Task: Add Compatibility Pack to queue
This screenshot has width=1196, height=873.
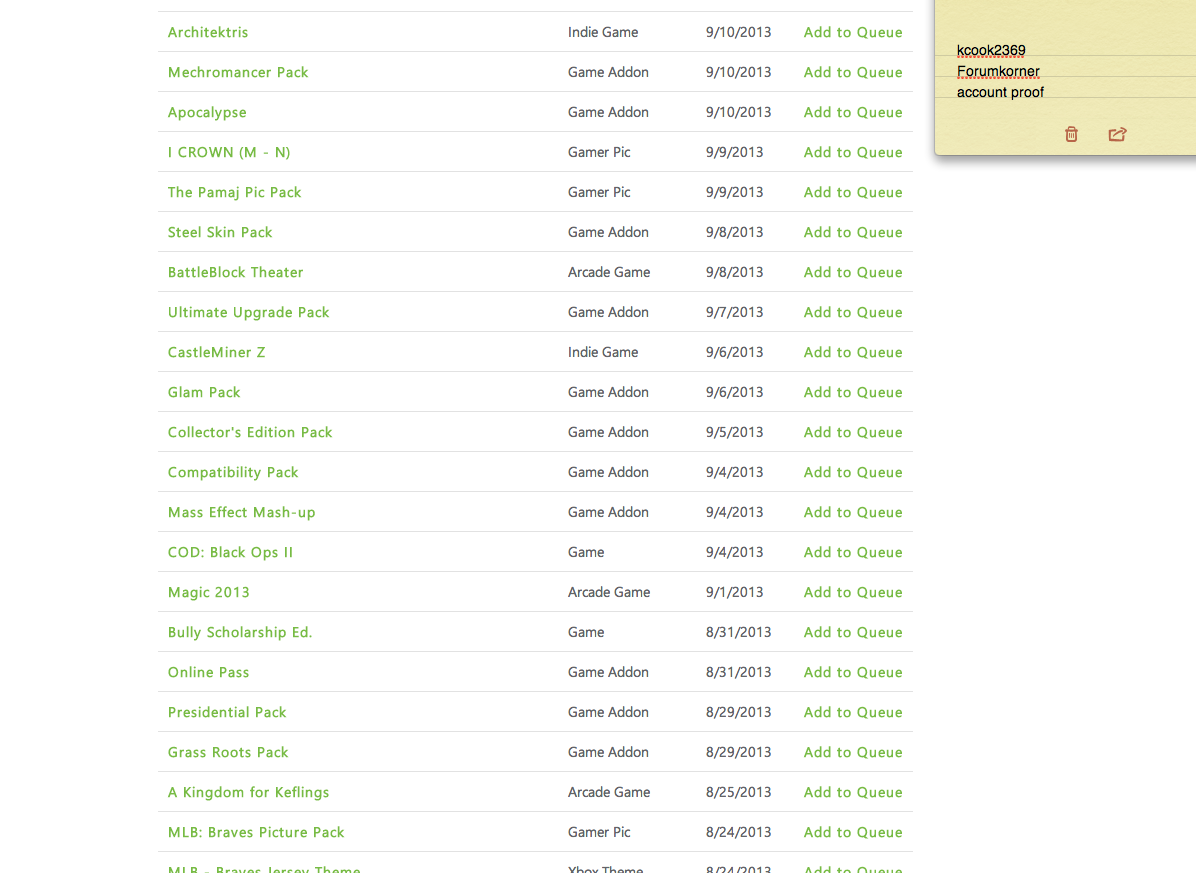Action: pos(853,473)
